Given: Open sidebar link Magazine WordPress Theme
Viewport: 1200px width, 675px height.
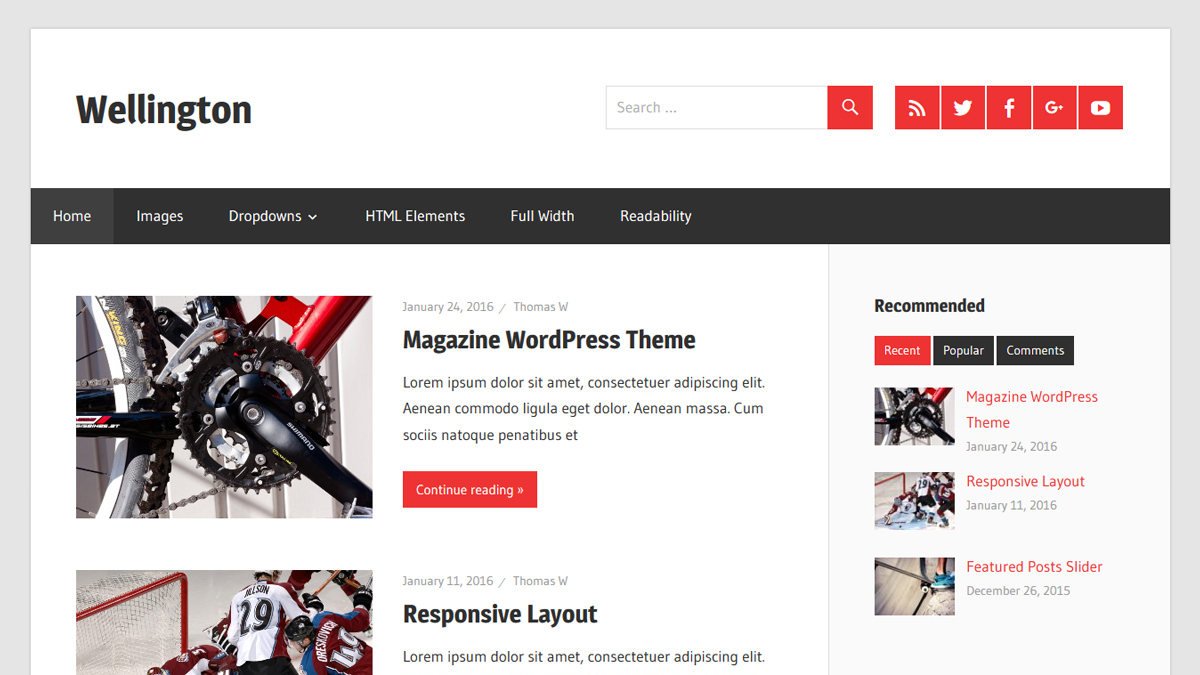Looking at the screenshot, I should pos(1032,409).
